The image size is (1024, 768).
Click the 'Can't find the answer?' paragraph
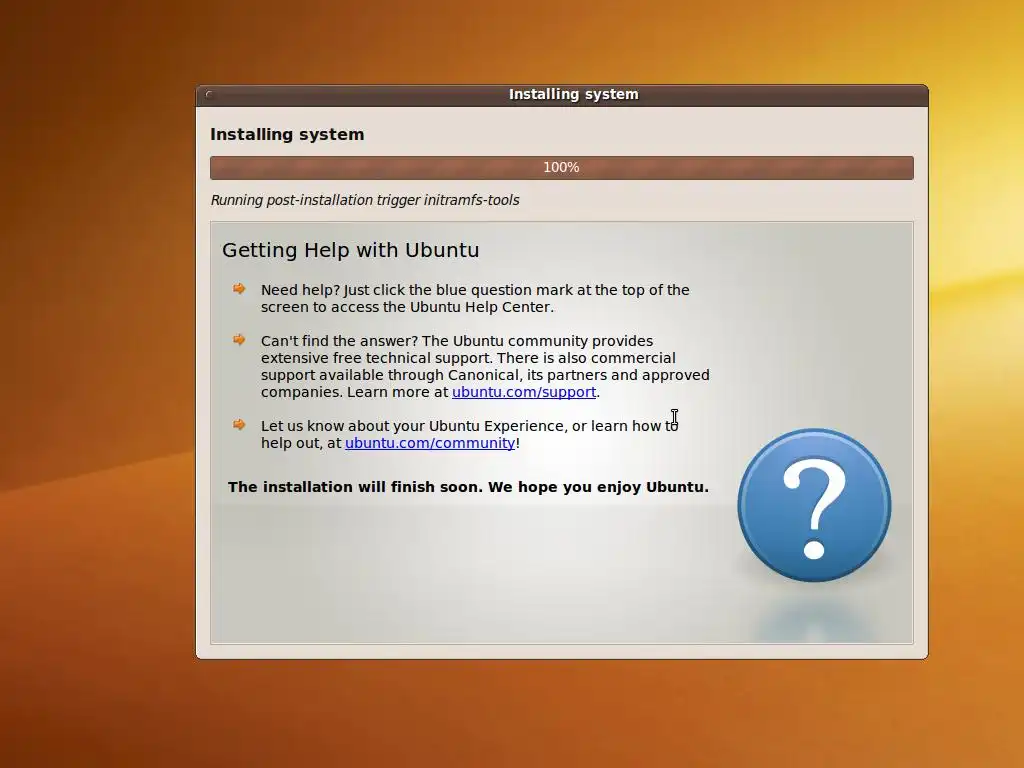click(x=485, y=366)
